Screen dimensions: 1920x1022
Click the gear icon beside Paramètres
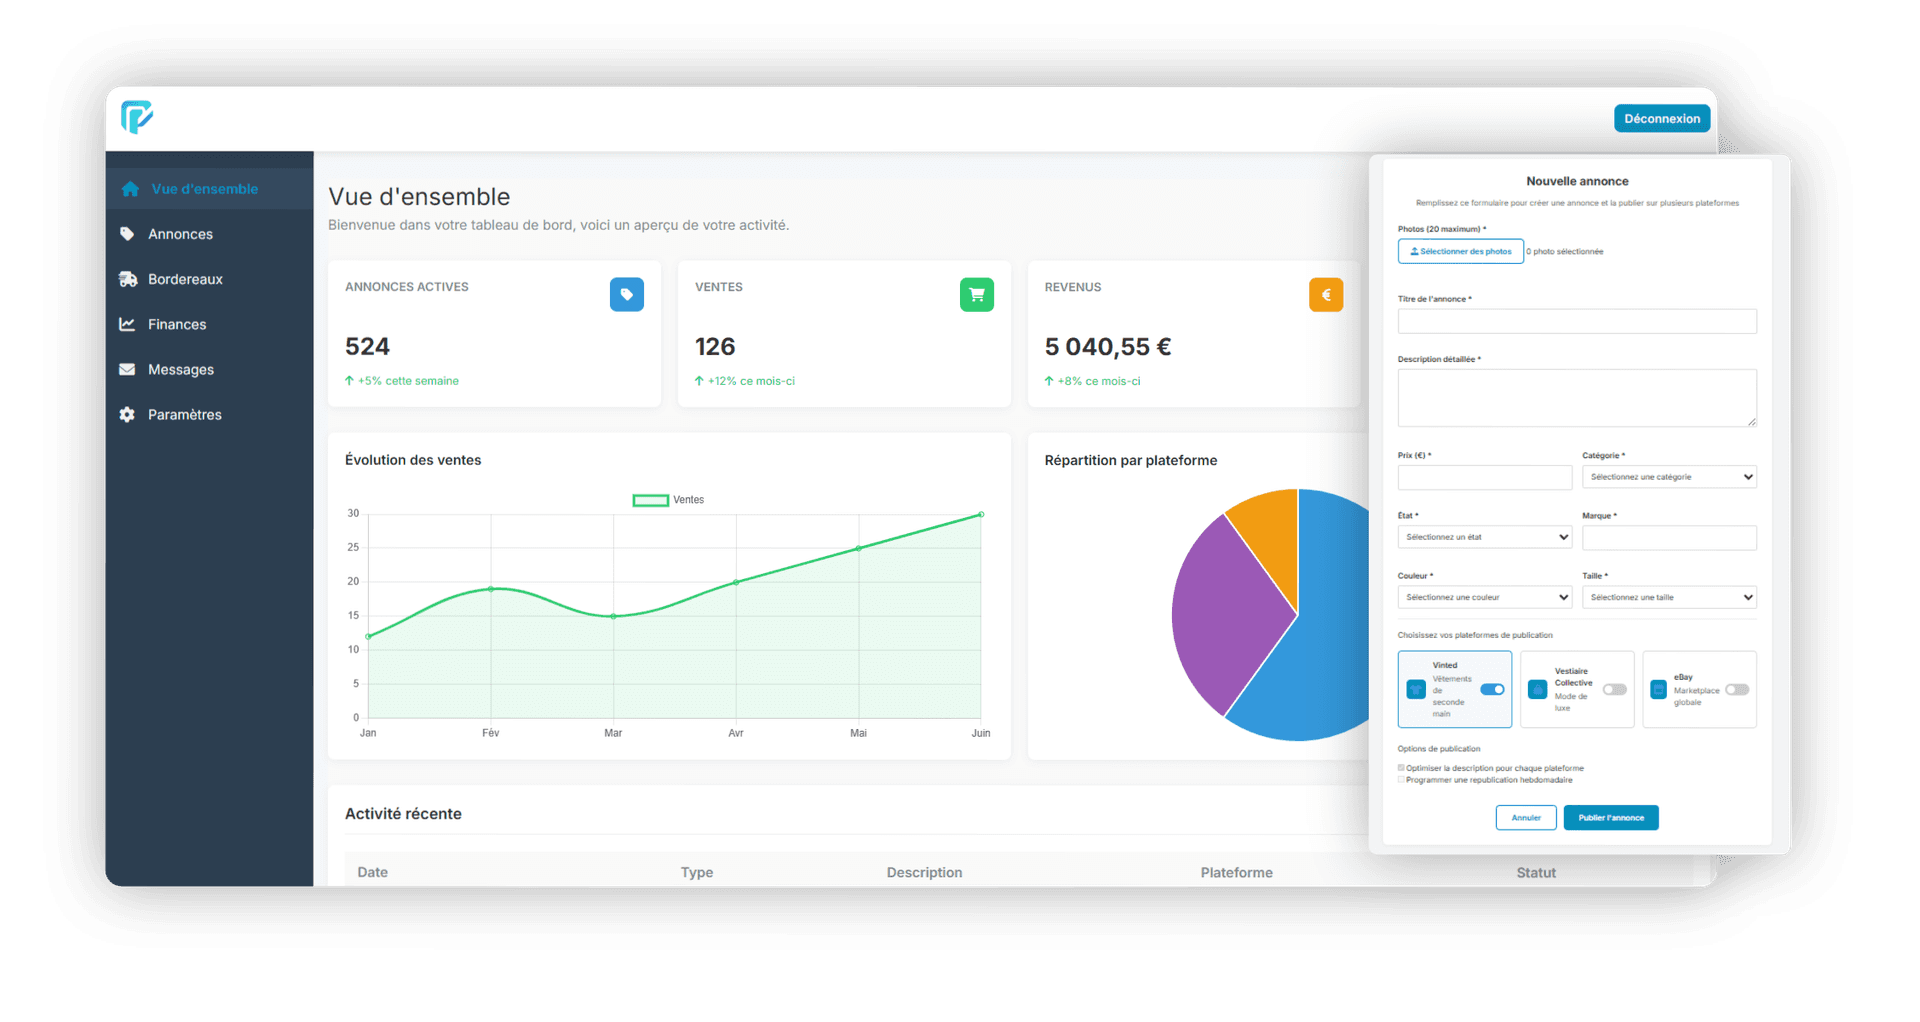127,414
